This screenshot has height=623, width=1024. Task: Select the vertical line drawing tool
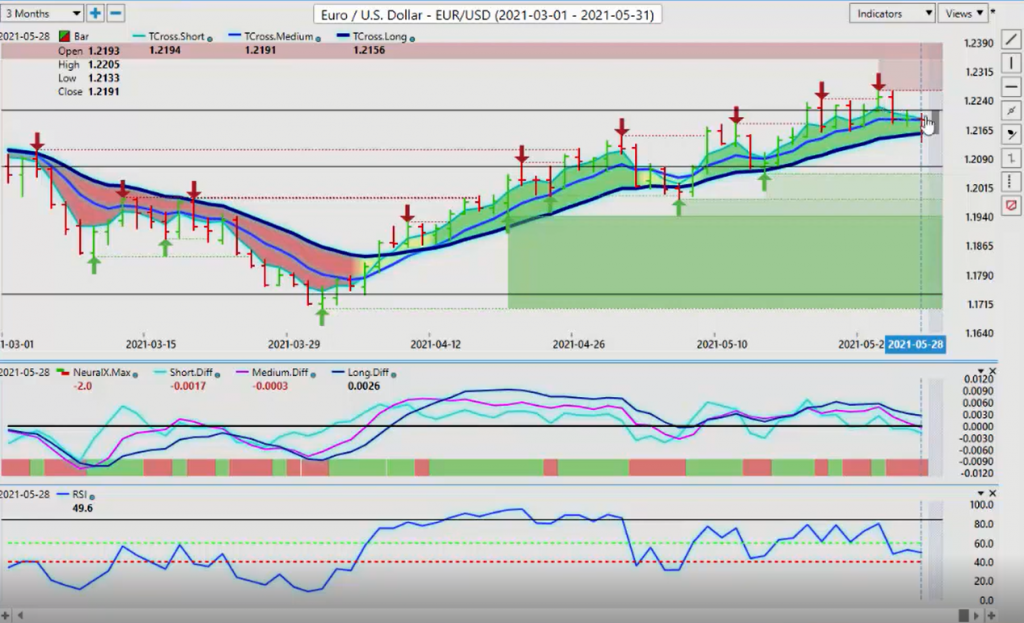pyautogui.click(x=1012, y=62)
